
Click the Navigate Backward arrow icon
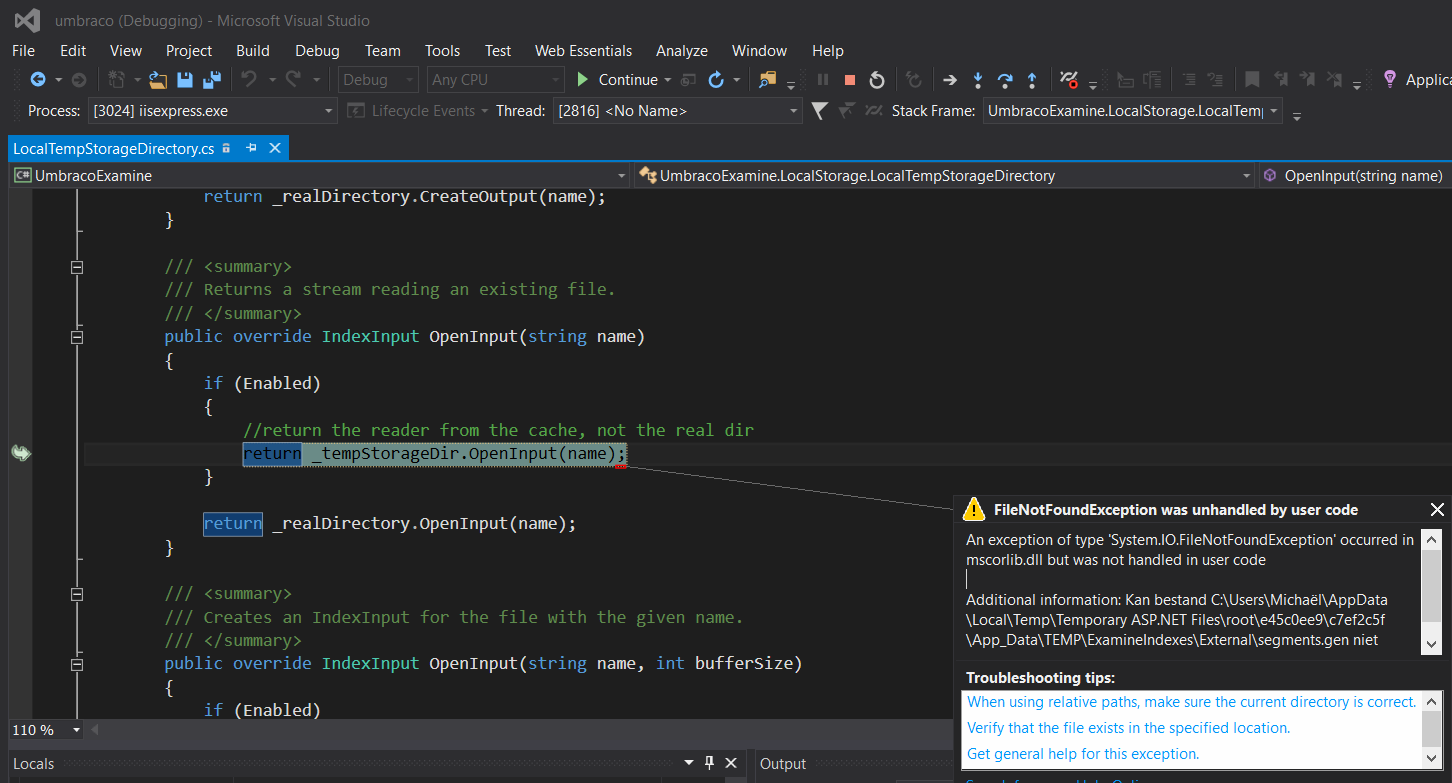click(38, 79)
